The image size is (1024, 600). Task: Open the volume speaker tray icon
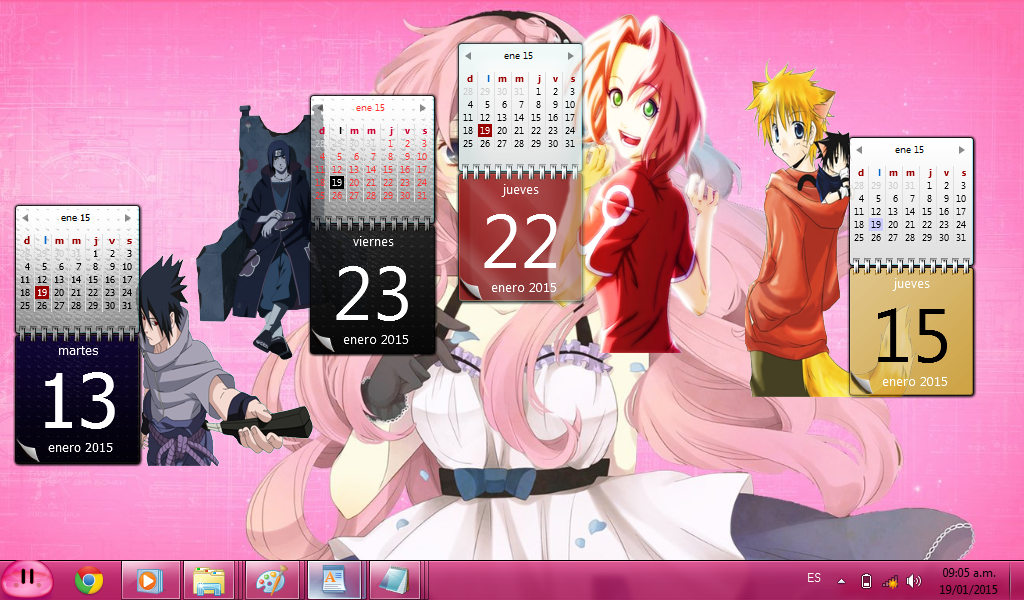click(x=914, y=580)
